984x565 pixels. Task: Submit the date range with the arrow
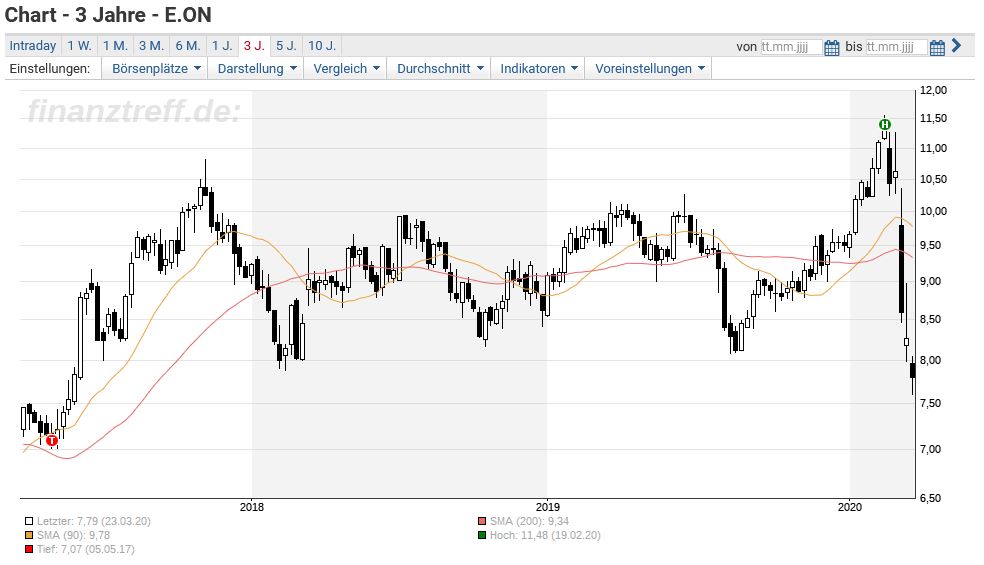pyautogui.click(x=956, y=45)
